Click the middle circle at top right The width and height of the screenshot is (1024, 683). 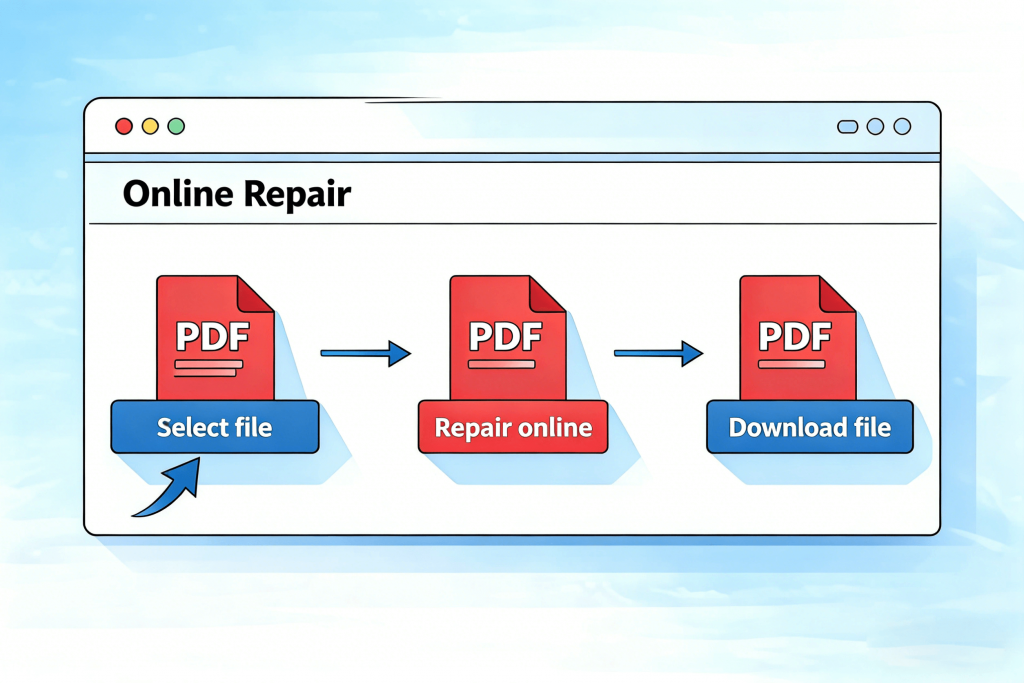click(875, 127)
